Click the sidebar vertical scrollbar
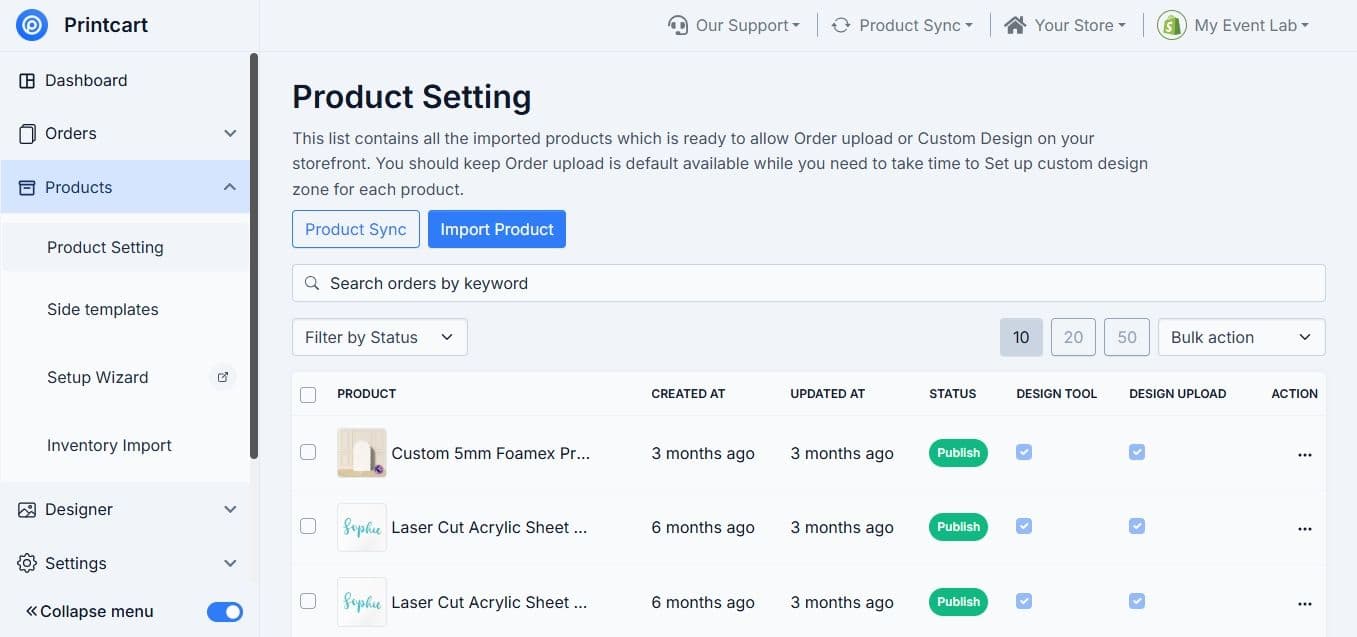 tap(254, 255)
